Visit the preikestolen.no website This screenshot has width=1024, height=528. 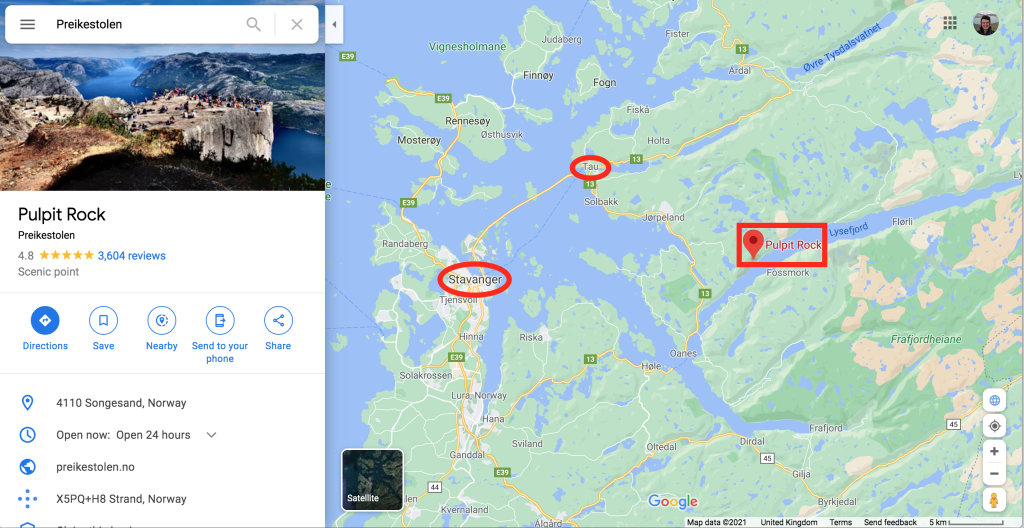(x=95, y=467)
